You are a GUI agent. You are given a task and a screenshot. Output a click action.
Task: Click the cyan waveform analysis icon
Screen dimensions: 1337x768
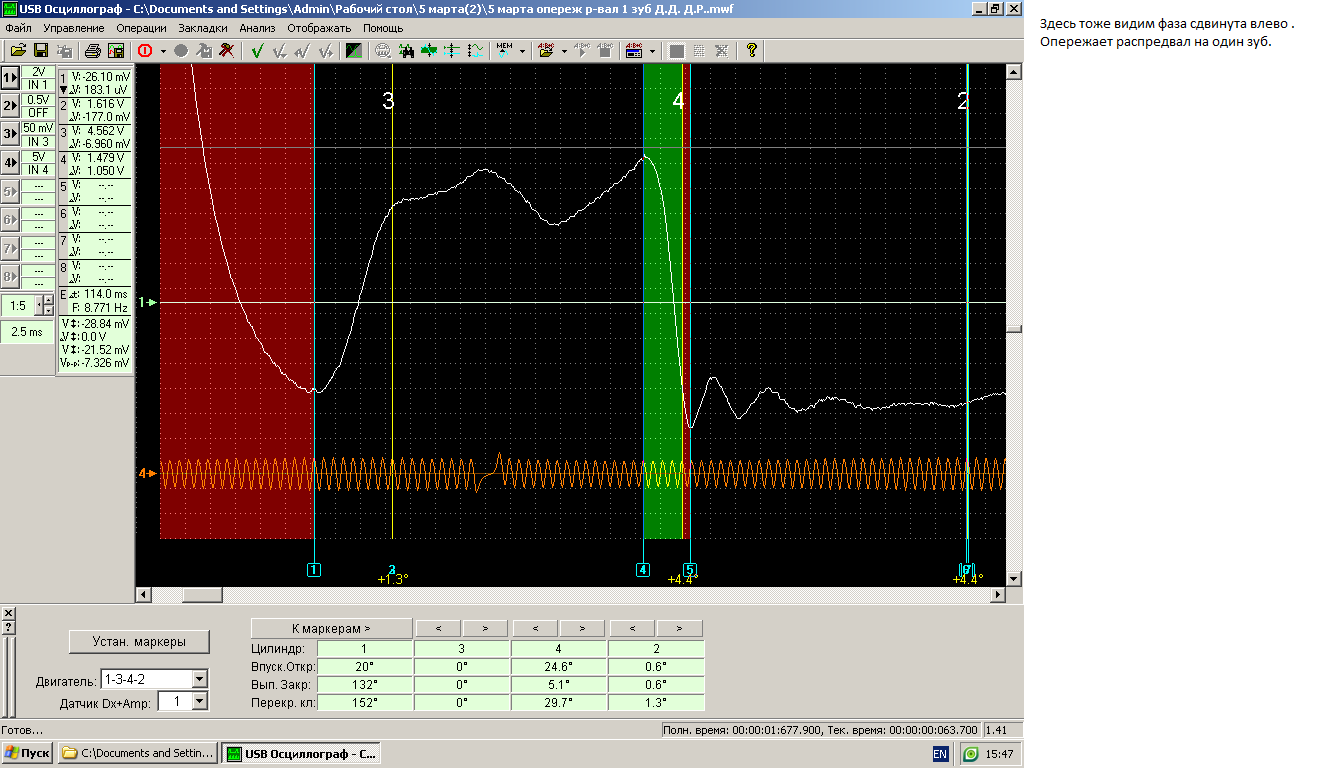476,50
